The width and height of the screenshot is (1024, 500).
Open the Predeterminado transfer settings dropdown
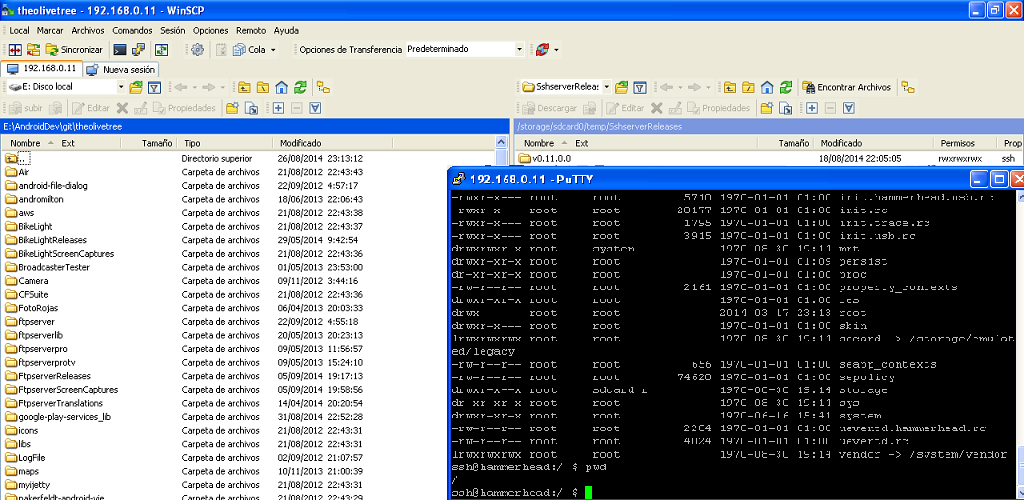coord(519,49)
